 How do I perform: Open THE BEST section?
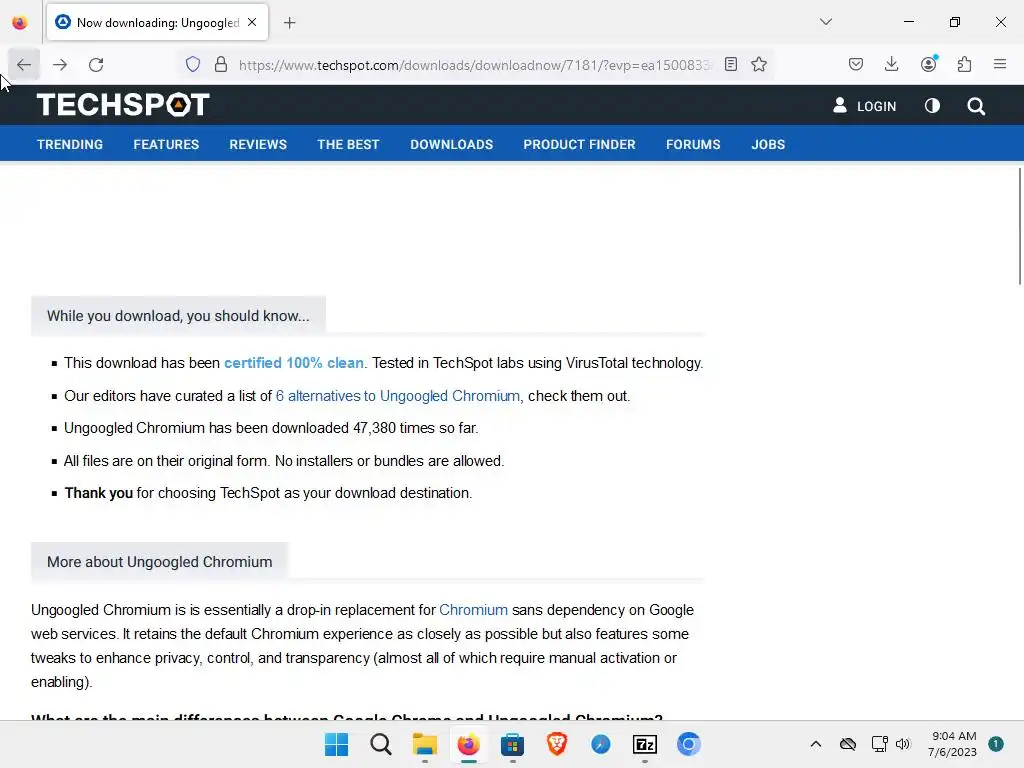(348, 144)
